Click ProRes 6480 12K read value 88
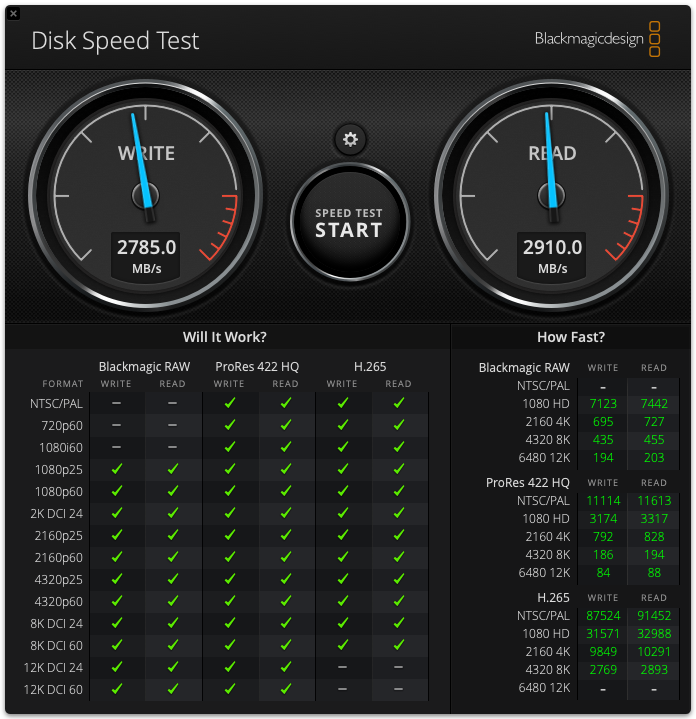Image resolution: width=696 pixels, height=719 pixels. click(654, 573)
